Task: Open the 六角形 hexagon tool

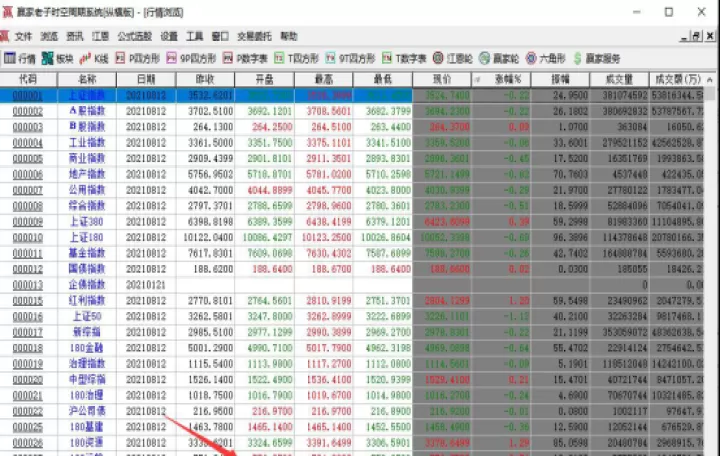Action: pyautogui.click(x=546, y=58)
